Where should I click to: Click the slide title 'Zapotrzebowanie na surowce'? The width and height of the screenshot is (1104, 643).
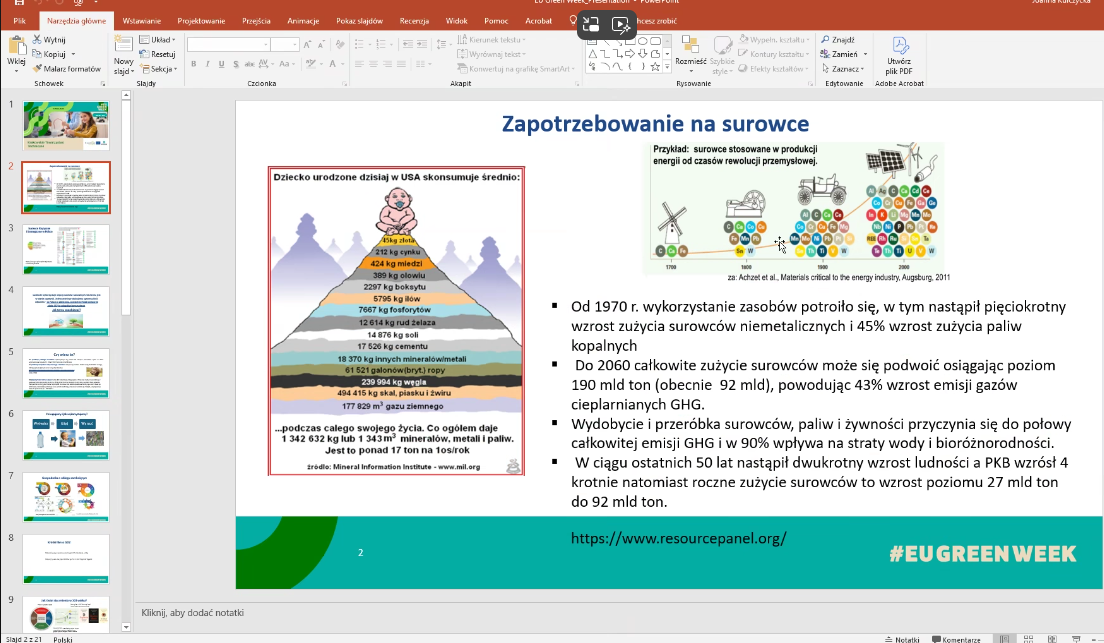coord(656,124)
